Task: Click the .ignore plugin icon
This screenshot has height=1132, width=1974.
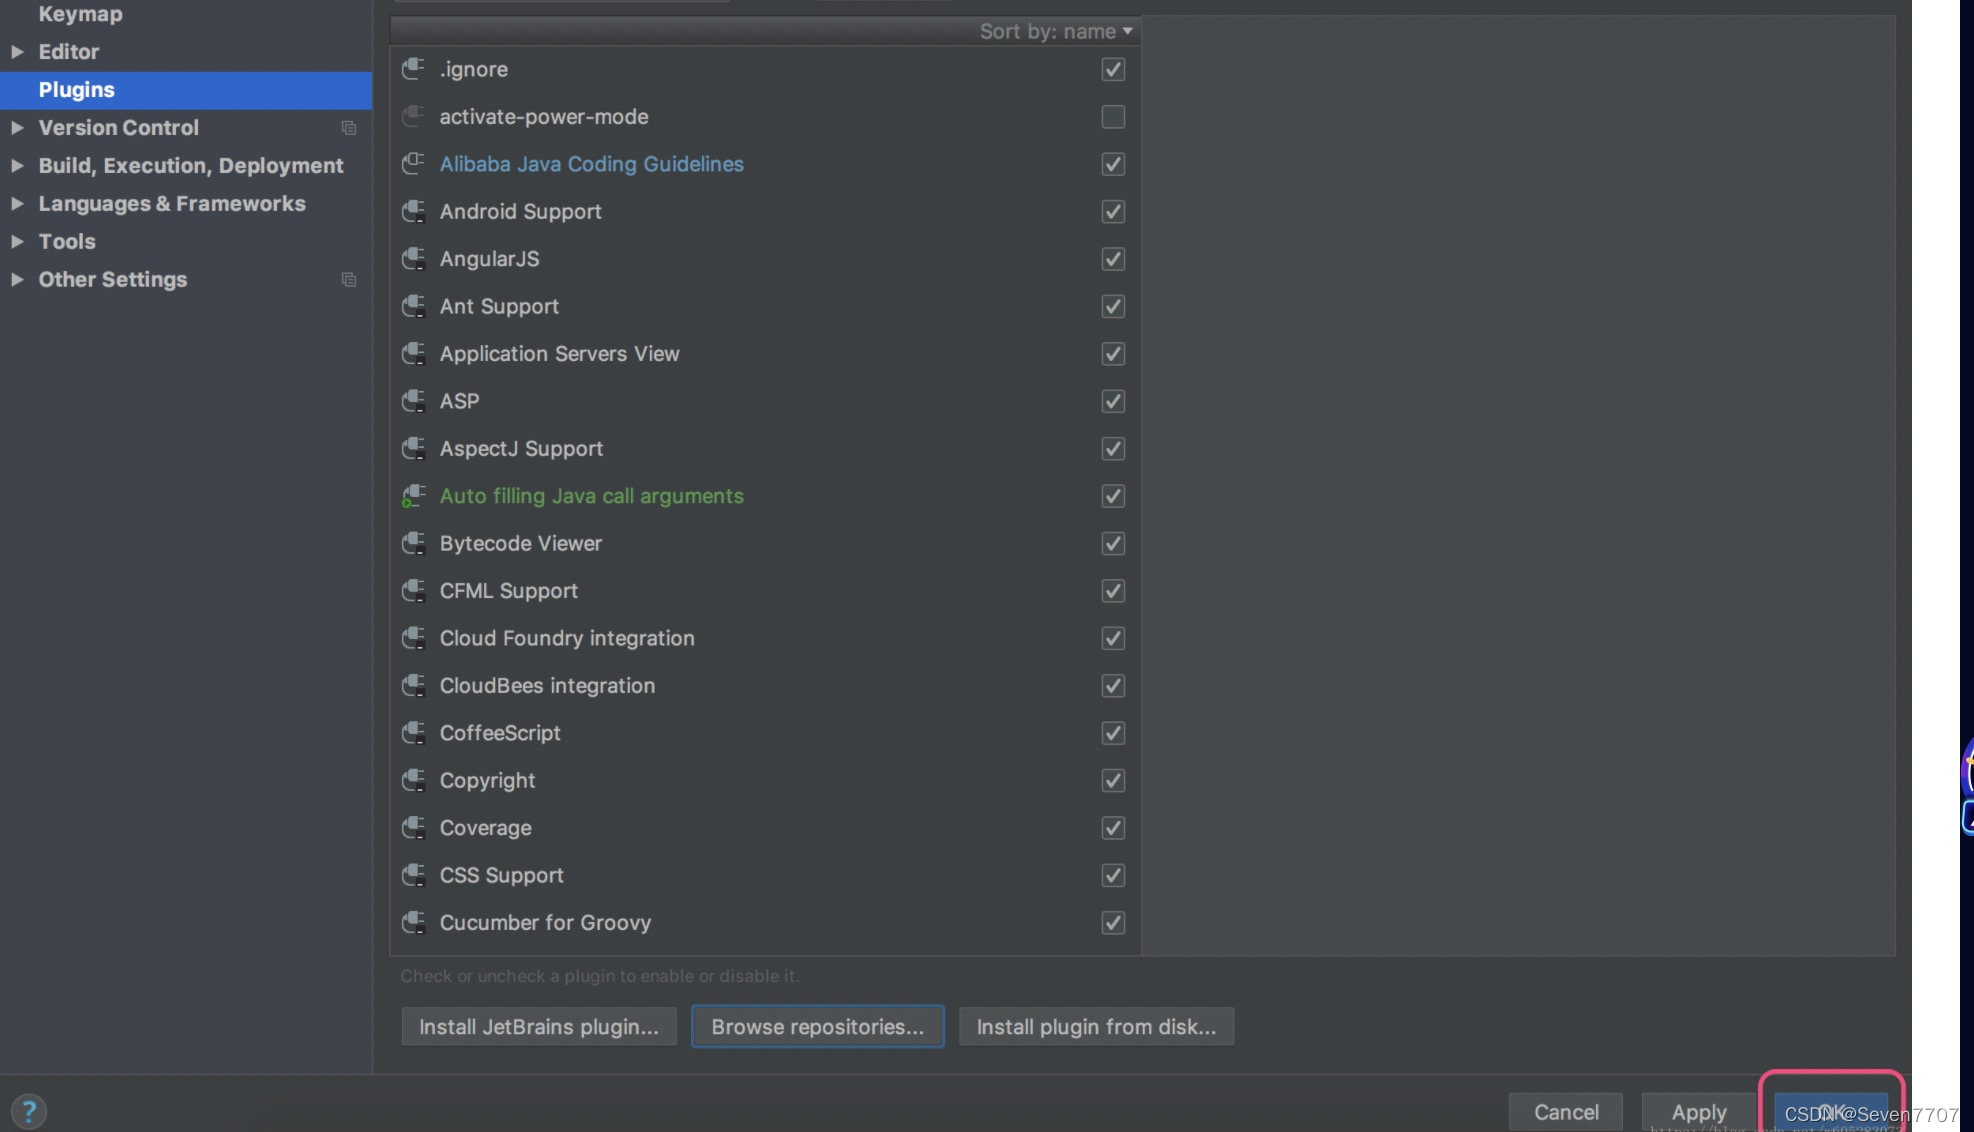Action: click(413, 69)
